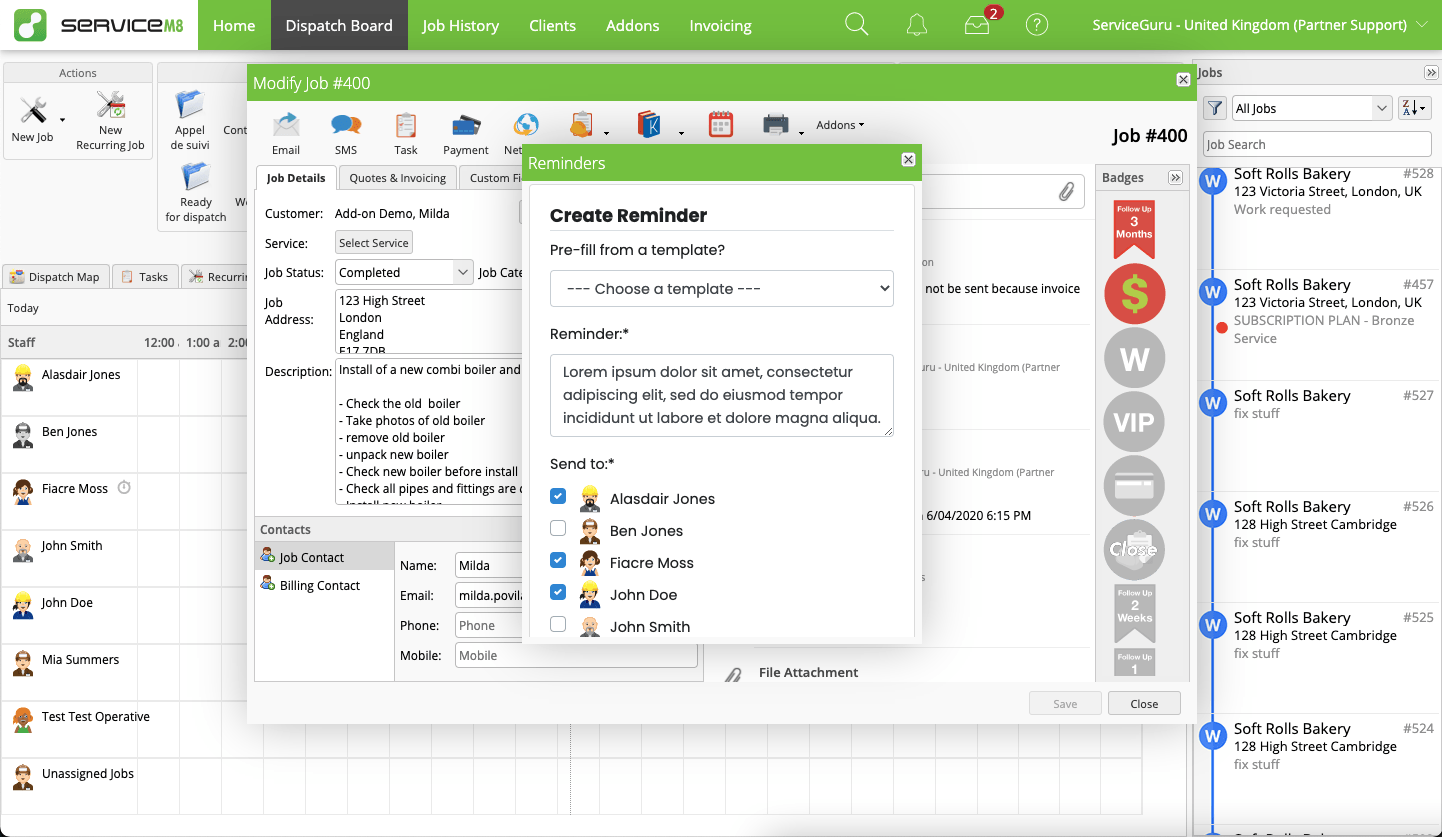Toggle the Follow Up 3 Months badge

pyautogui.click(x=1134, y=229)
